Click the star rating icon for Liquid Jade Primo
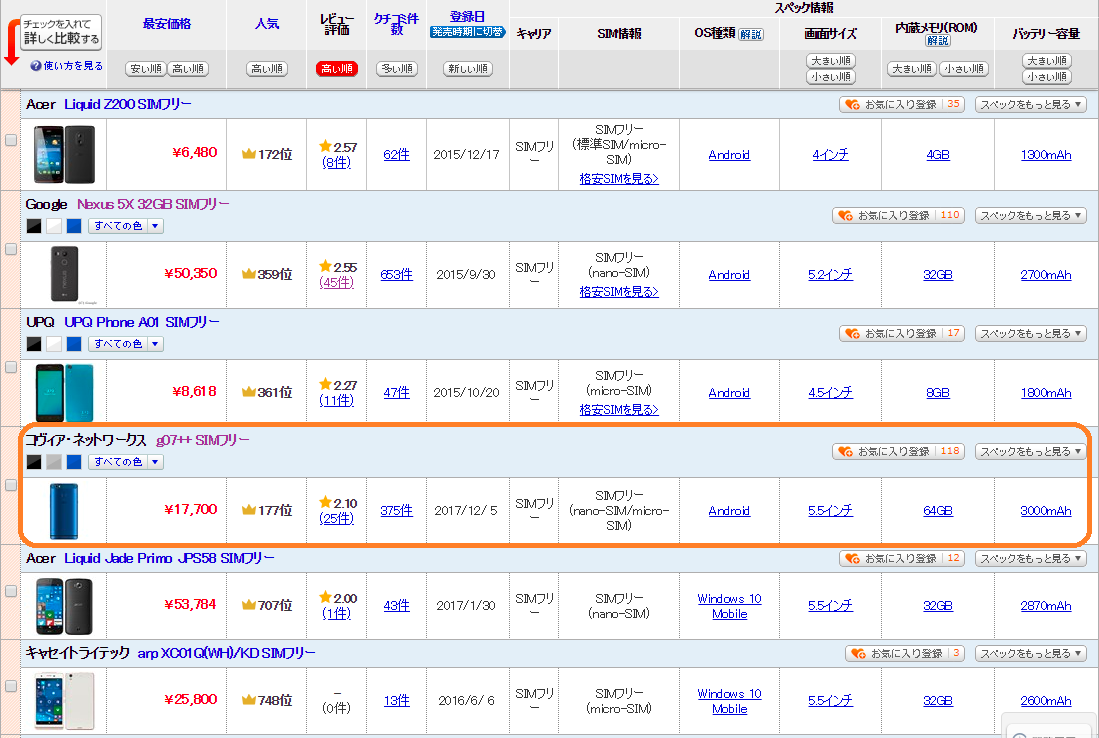This screenshot has height=738, width=1099. click(325, 598)
